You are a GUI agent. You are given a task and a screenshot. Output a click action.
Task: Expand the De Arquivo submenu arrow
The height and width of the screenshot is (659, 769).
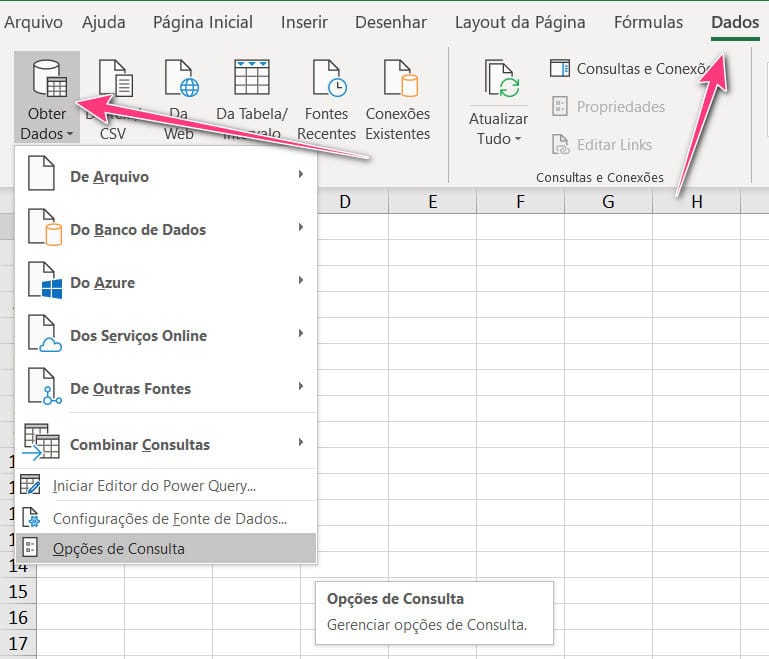point(301,174)
